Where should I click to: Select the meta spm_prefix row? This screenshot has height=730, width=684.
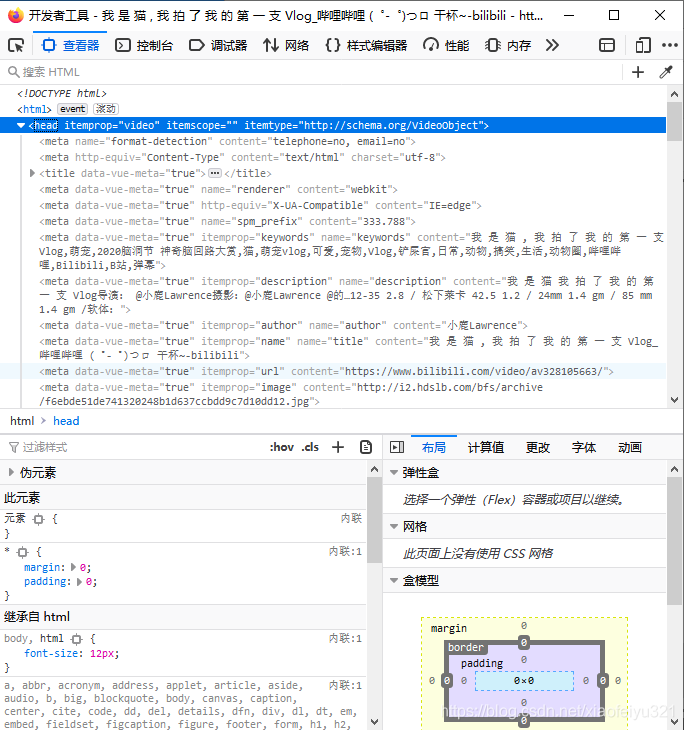227,221
